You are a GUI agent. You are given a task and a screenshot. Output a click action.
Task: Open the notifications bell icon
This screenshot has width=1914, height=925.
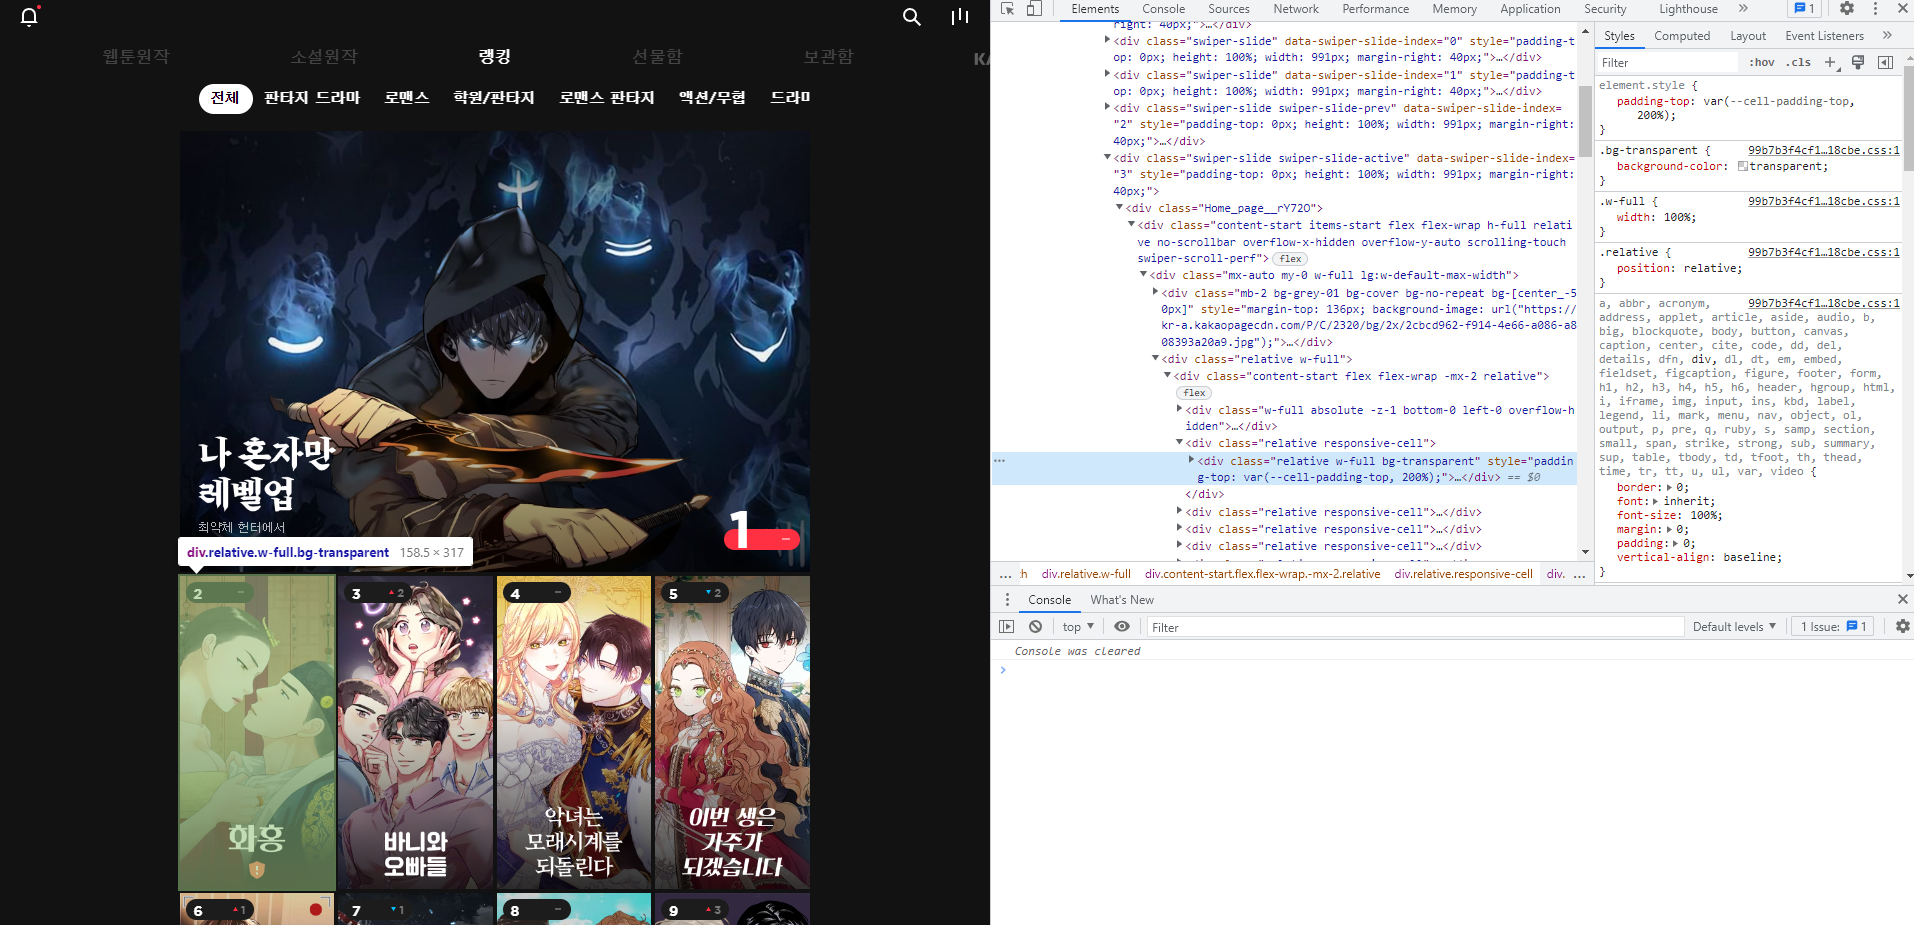[29, 16]
